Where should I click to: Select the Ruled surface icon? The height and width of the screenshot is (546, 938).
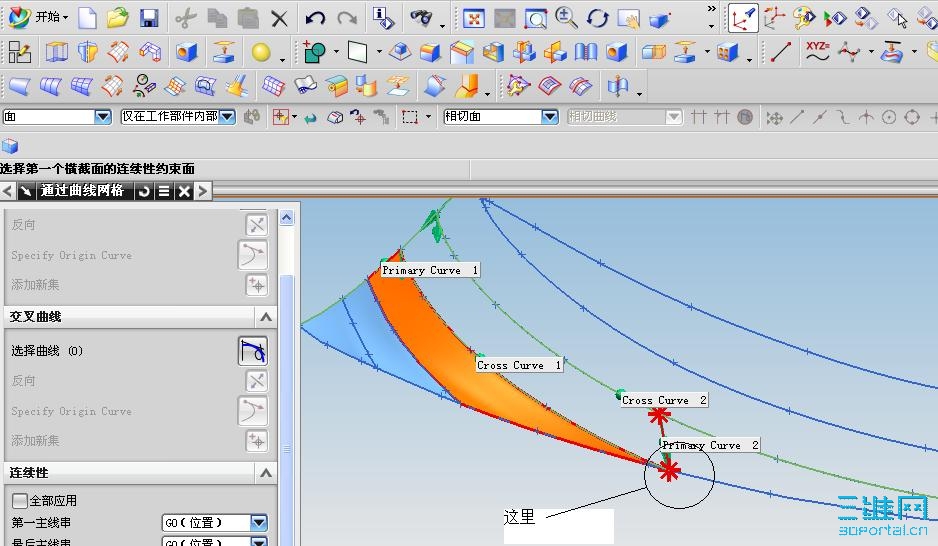click(x=19, y=87)
